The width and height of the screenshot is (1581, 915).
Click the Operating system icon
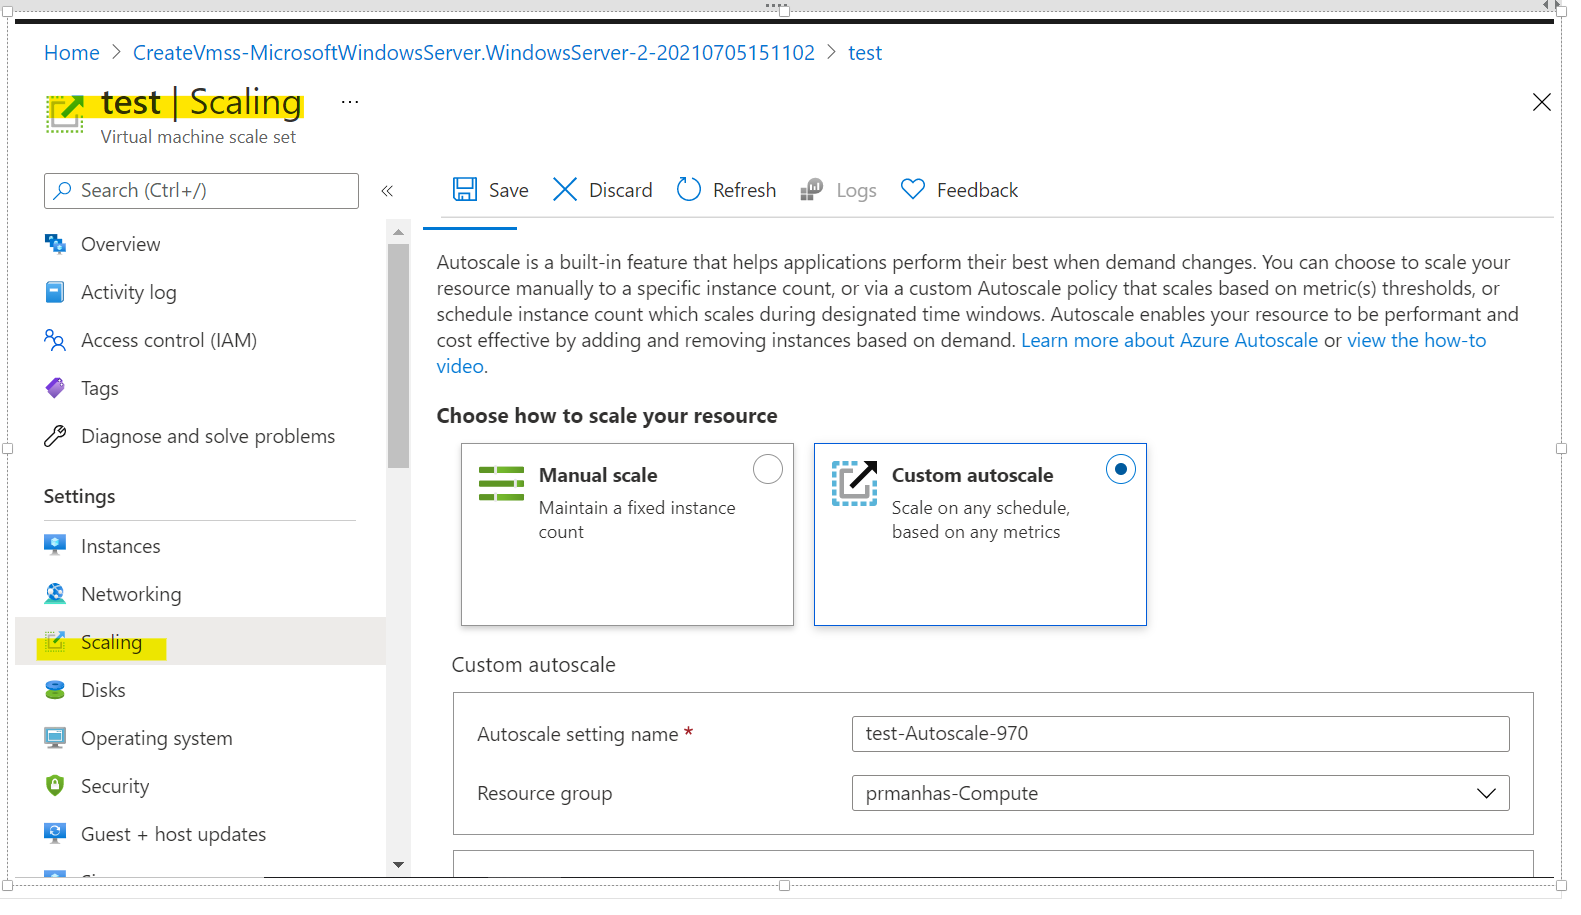pos(55,738)
